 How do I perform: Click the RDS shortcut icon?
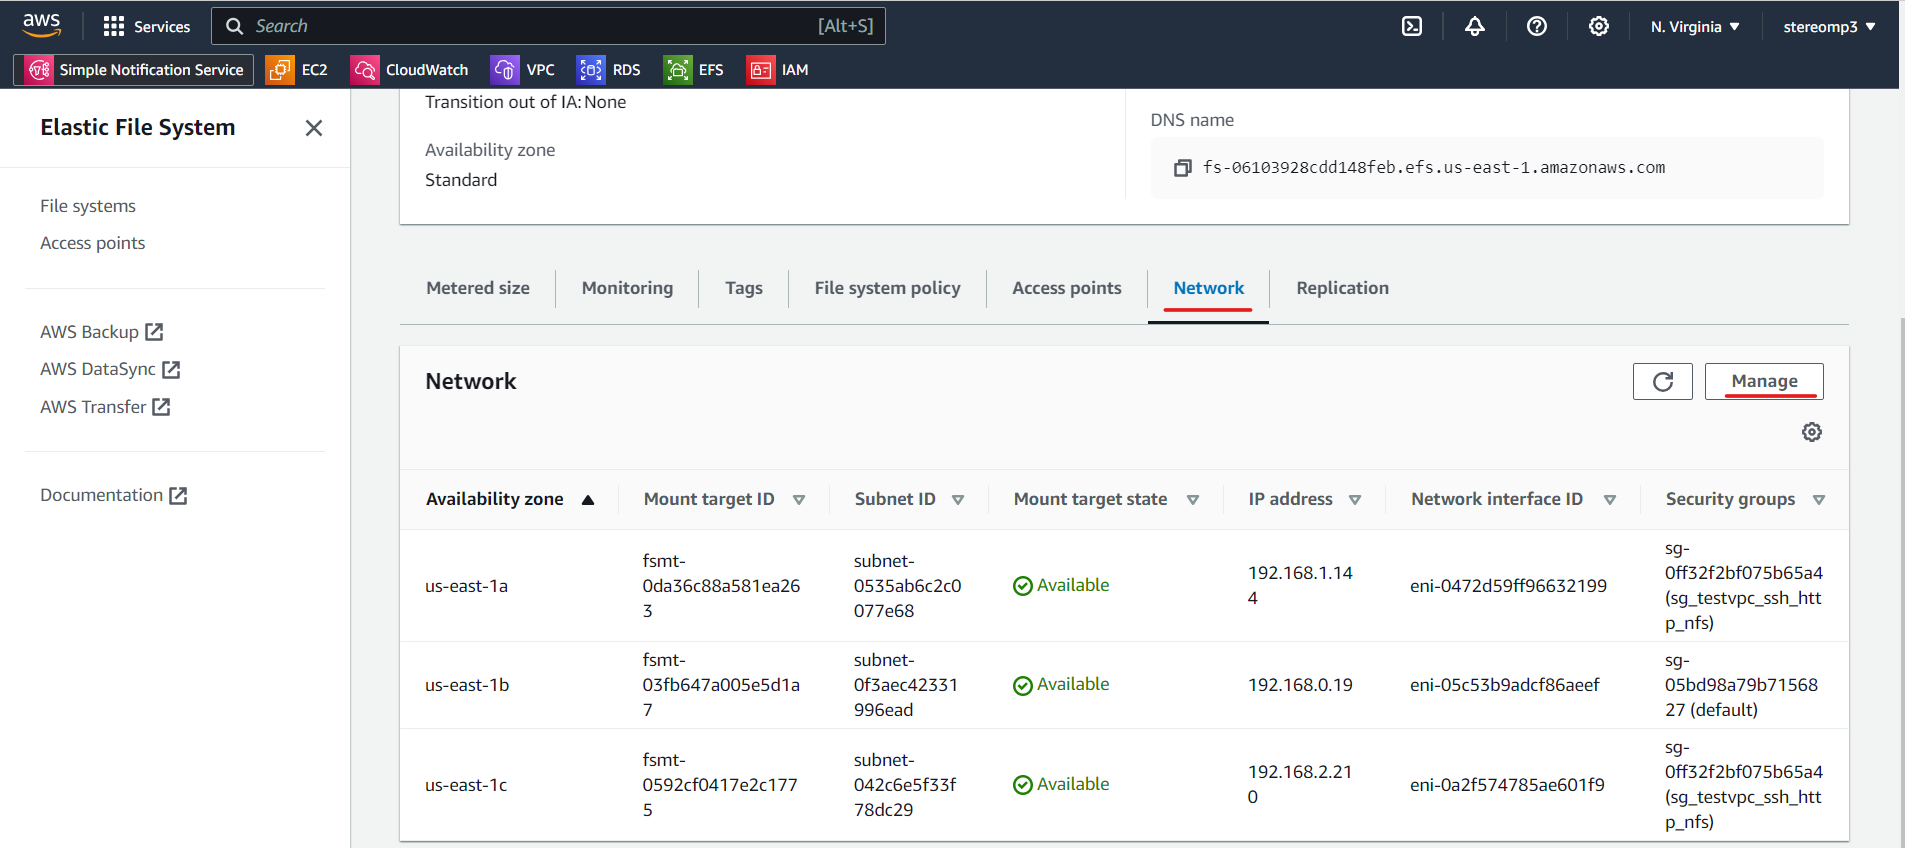tap(591, 70)
